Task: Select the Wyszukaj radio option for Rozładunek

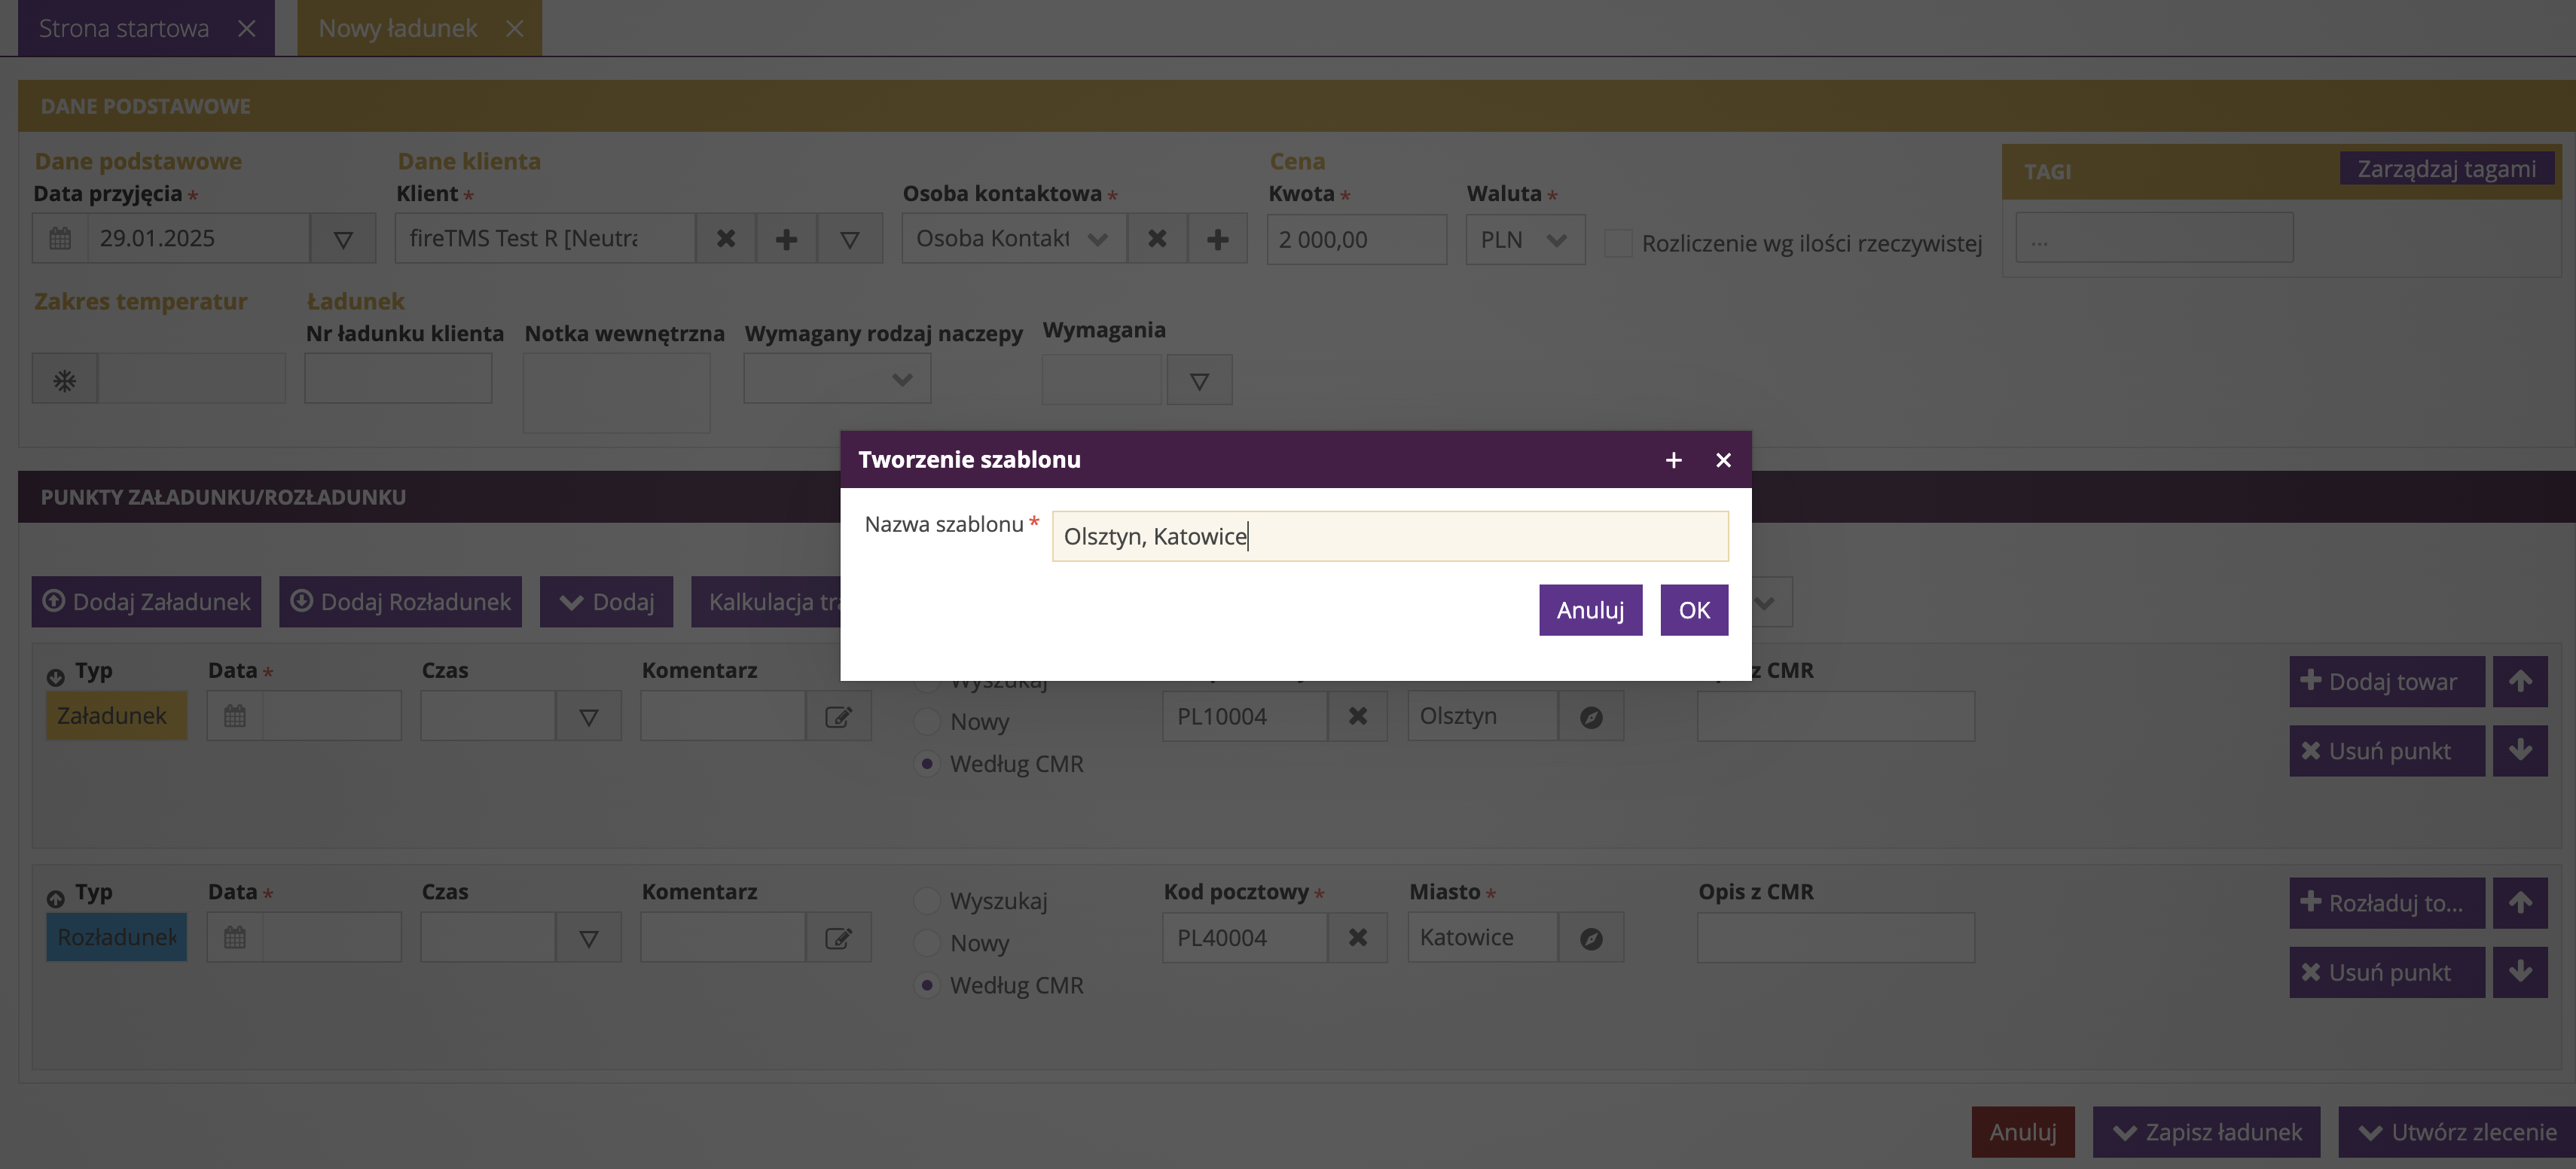Action: (x=927, y=901)
